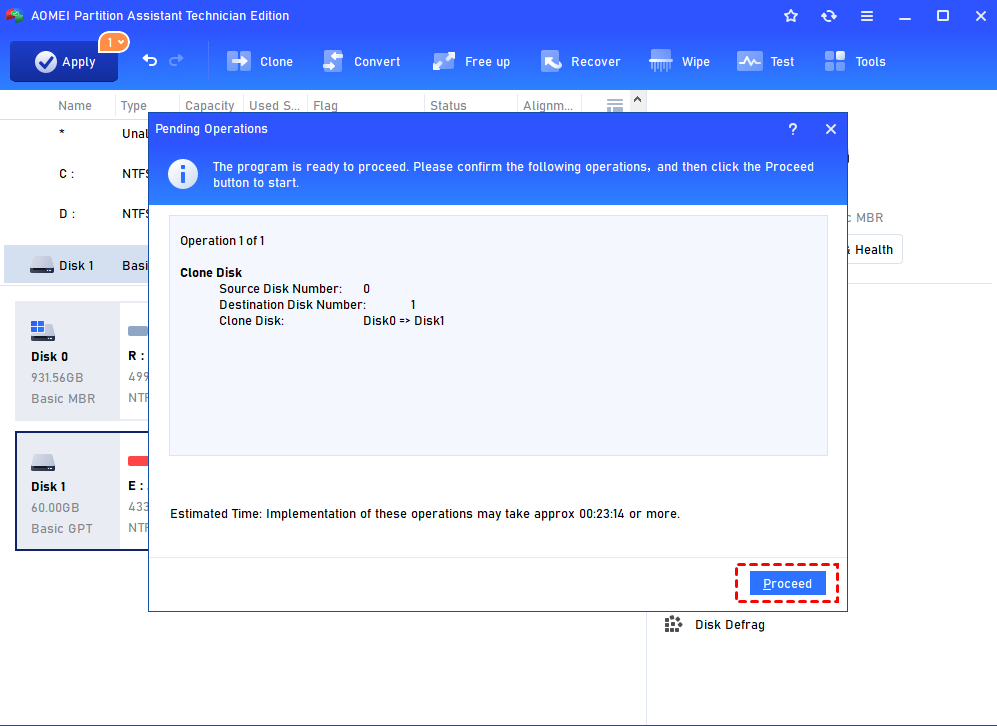Collapse the partition list with up chevron
The image size is (997, 726).
pos(637,100)
